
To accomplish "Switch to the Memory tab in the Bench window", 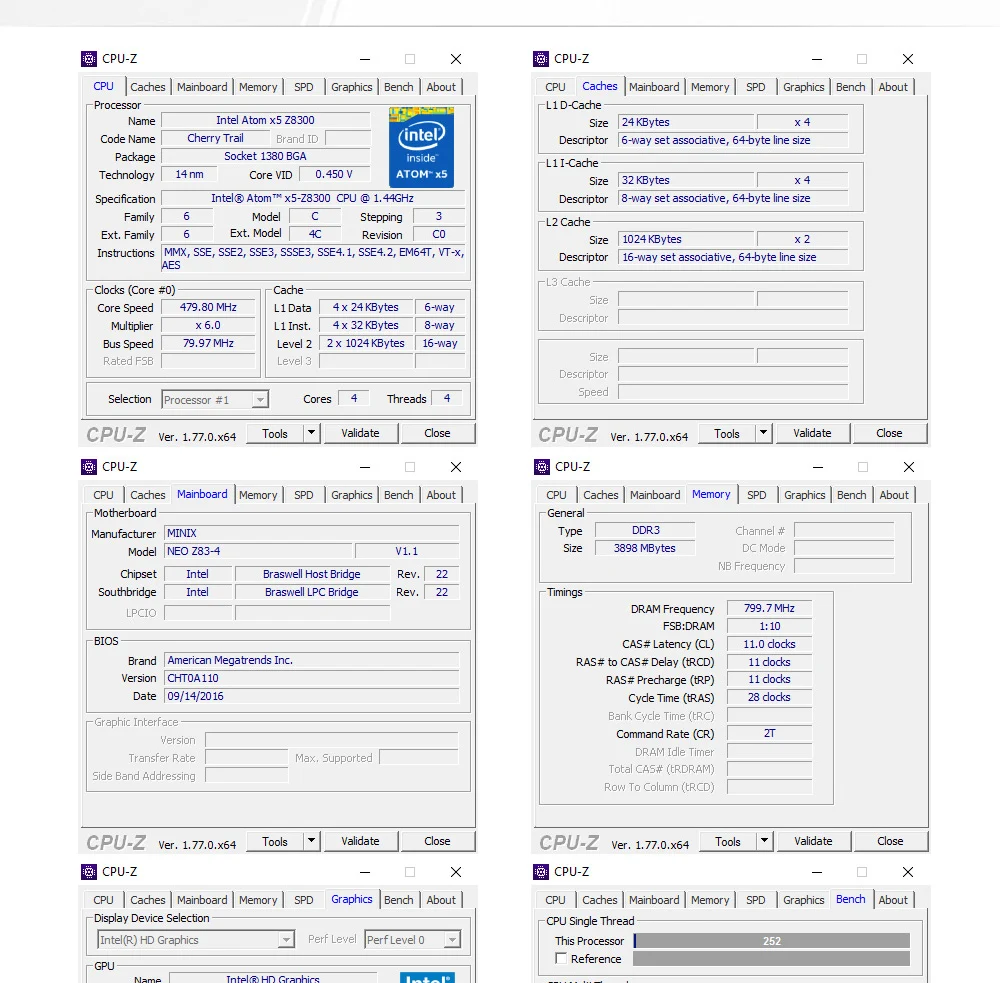I will [710, 900].
